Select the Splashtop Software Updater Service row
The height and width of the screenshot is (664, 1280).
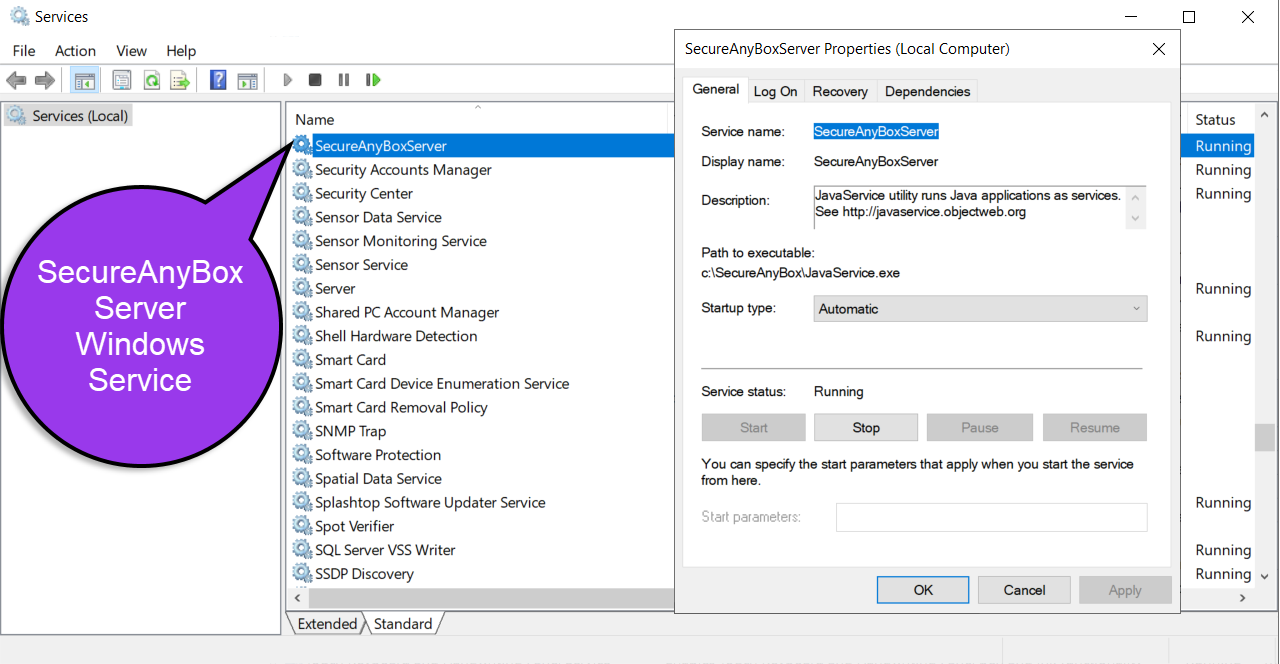[430, 502]
